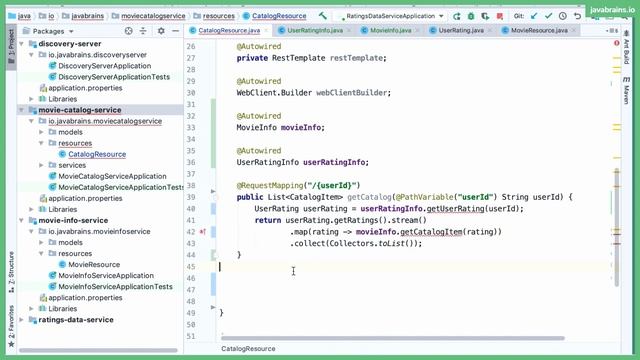Open Packages panel settings gear

point(161,31)
